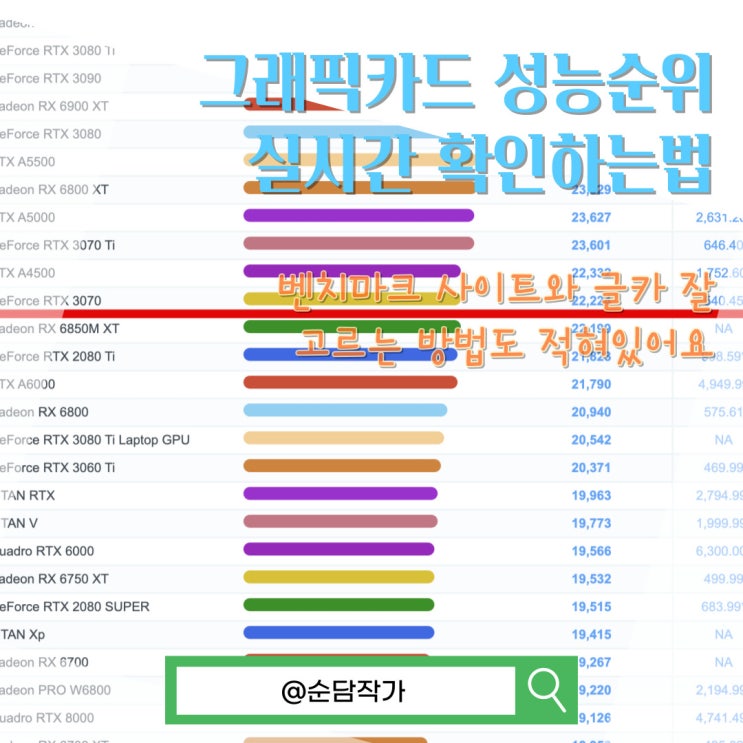Select the GeForce RTX 3090 row name
The width and height of the screenshot is (743, 743).
[51, 78]
